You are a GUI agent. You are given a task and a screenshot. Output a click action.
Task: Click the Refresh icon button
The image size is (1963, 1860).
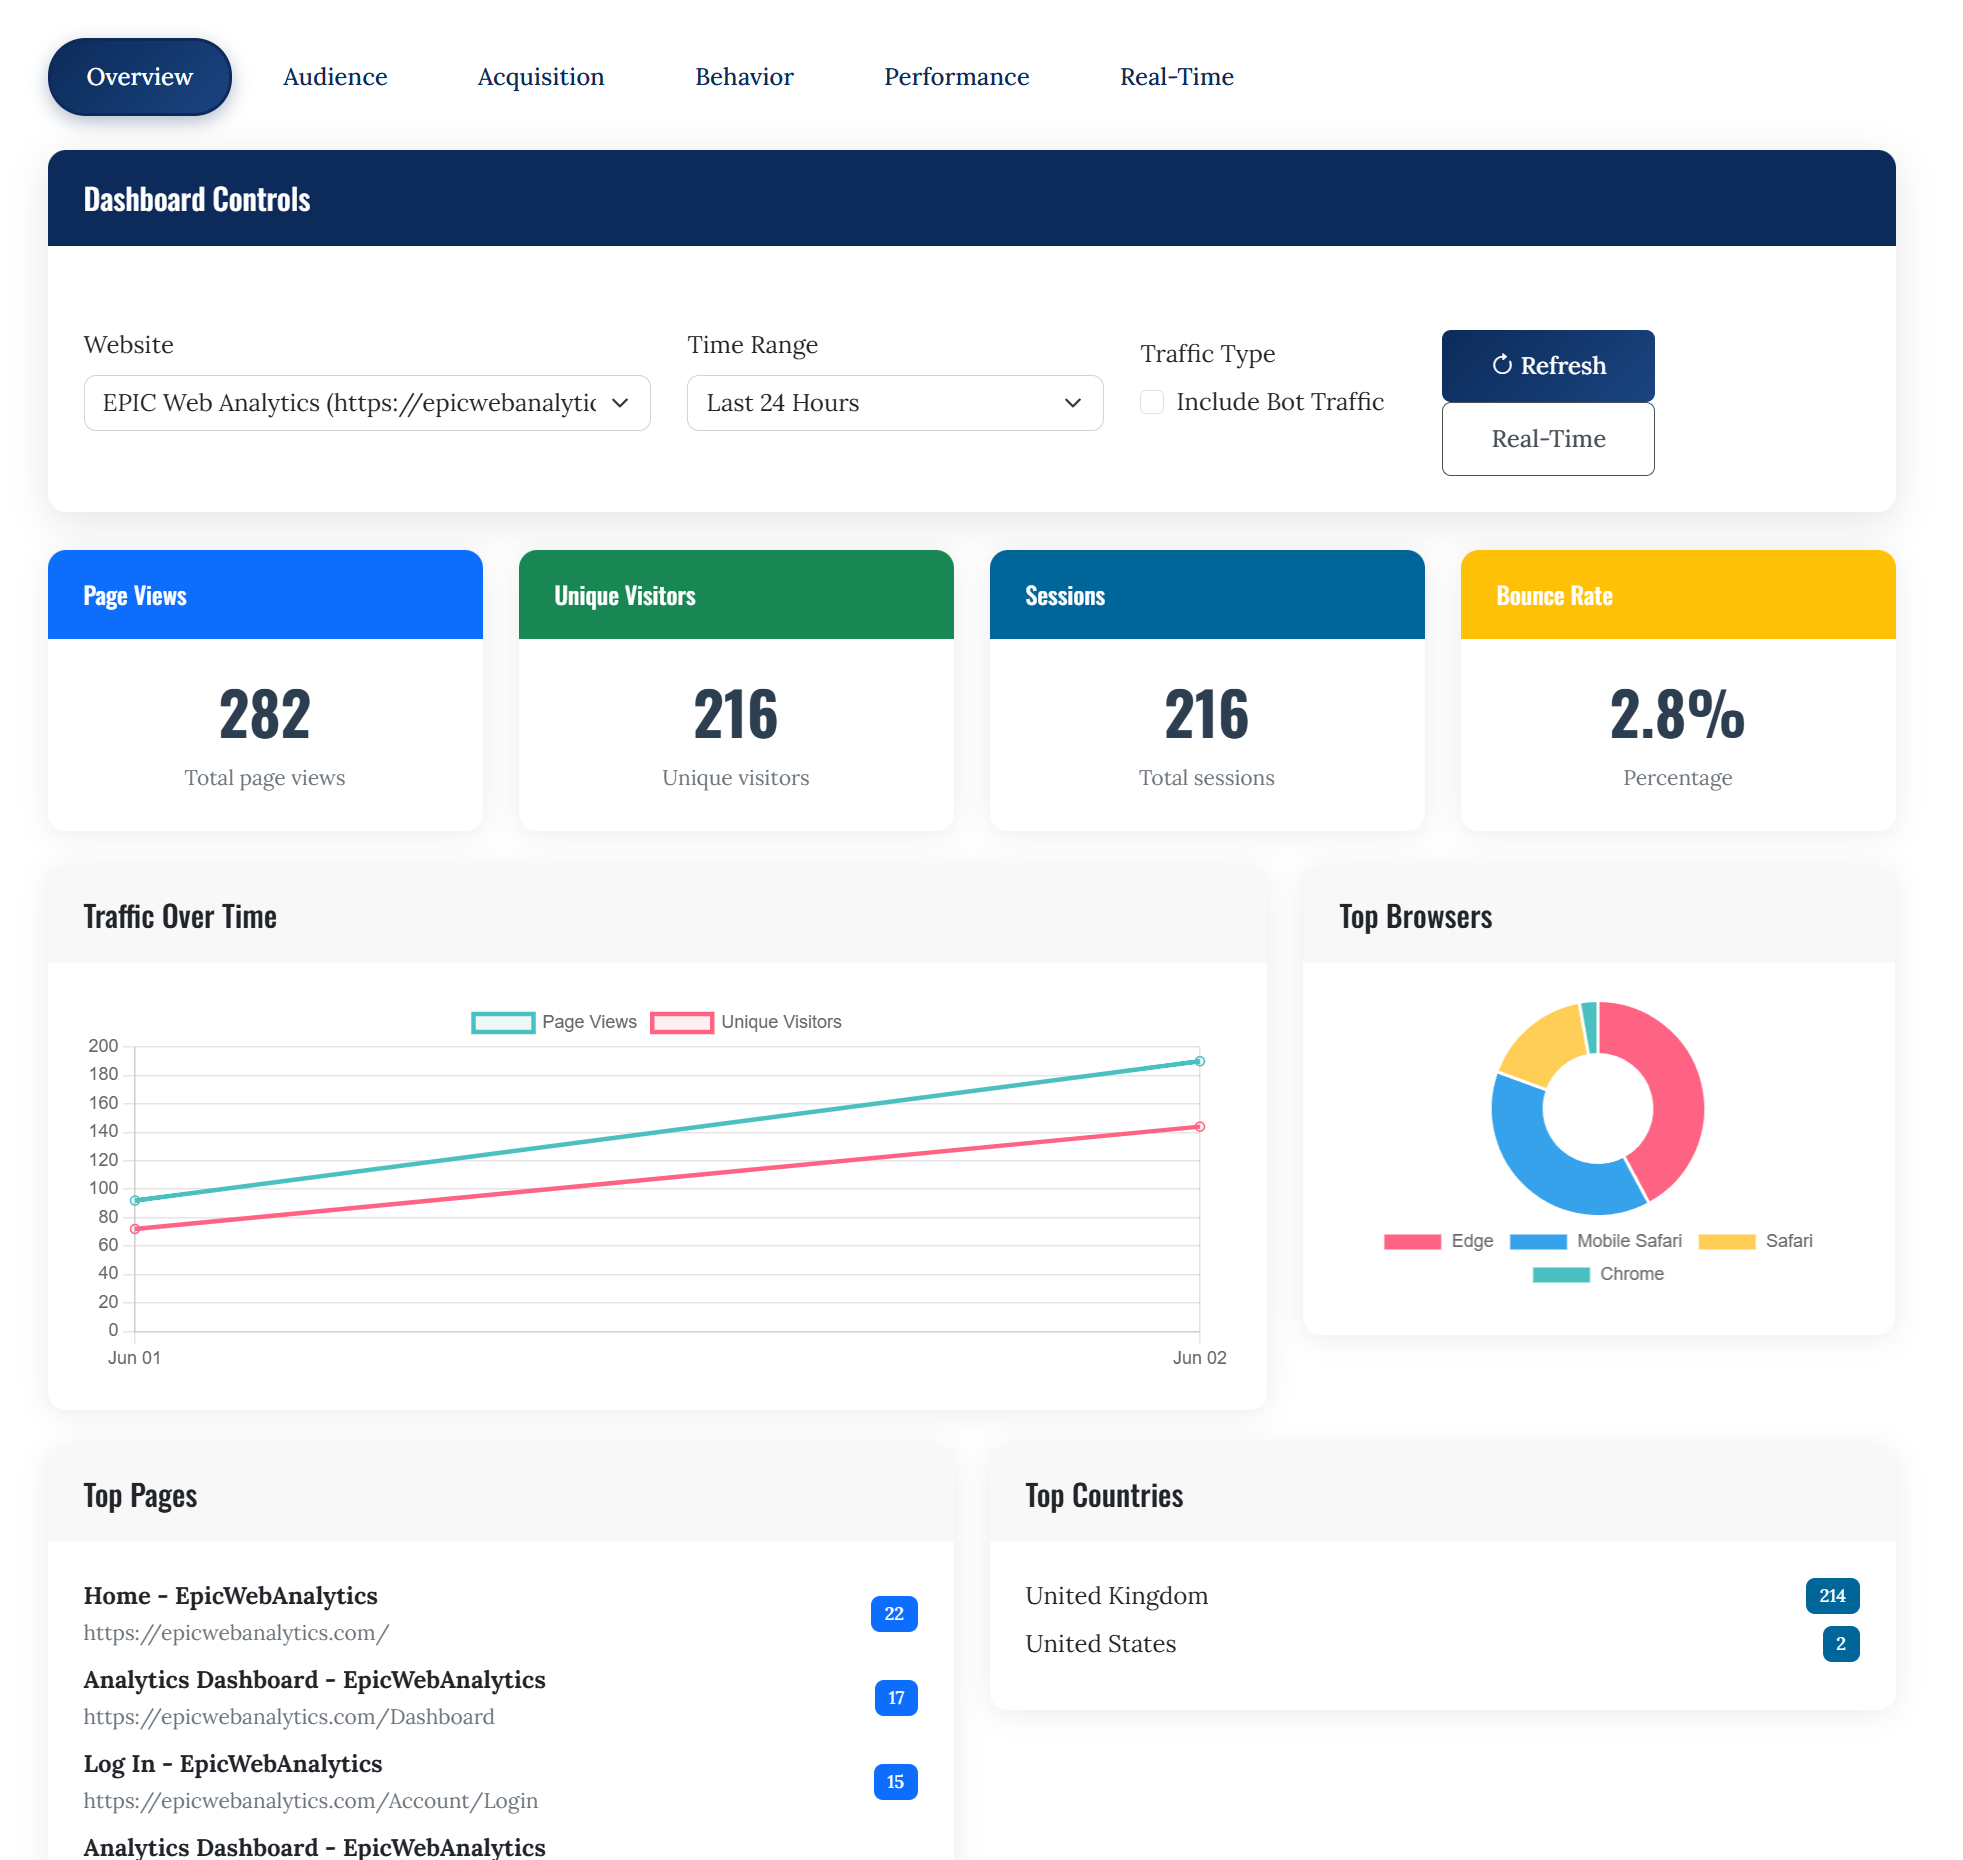[1547, 365]
